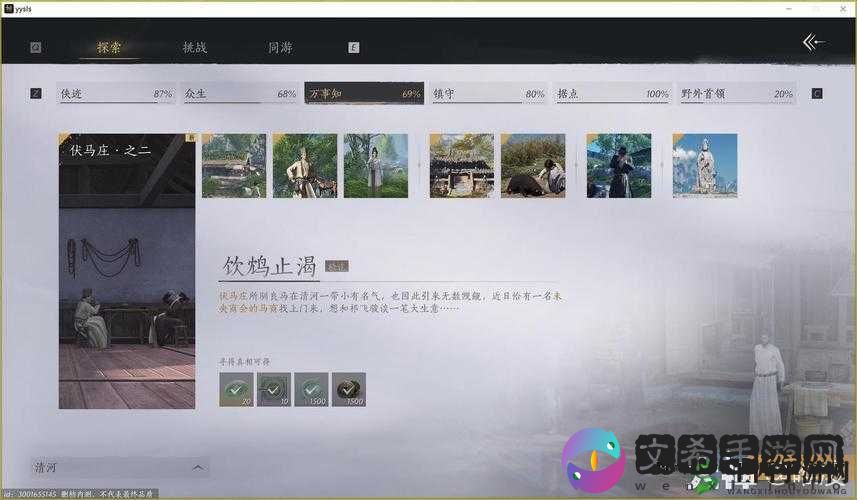The width and height of the screenshot is (857, 500).
Task: Click the quest description starting 伏马庄所驯良马
Action: click(390, 302)
